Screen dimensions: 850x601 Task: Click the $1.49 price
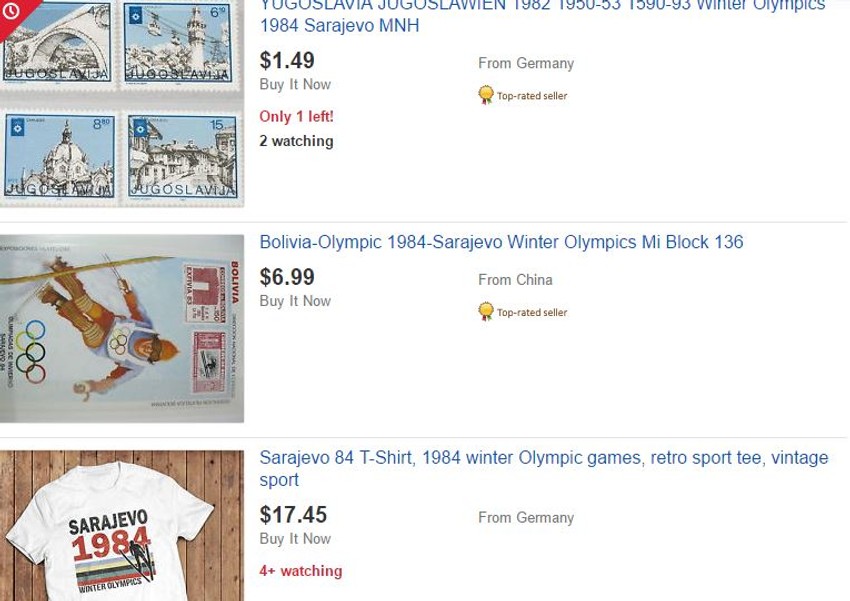287,61
